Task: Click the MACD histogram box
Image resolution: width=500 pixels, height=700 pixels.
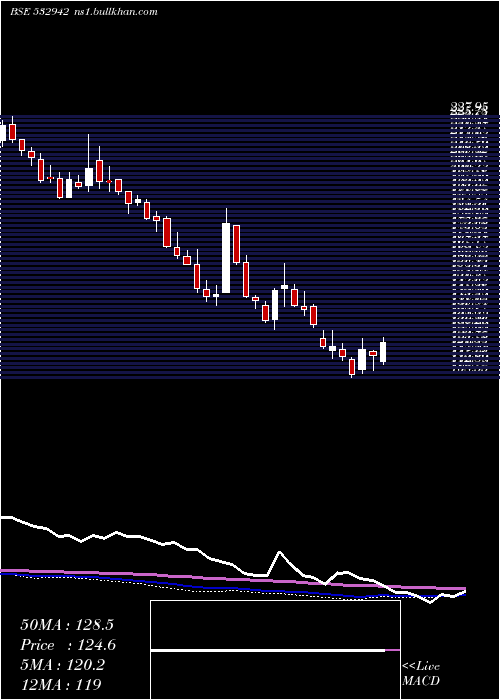Action: 275,650
